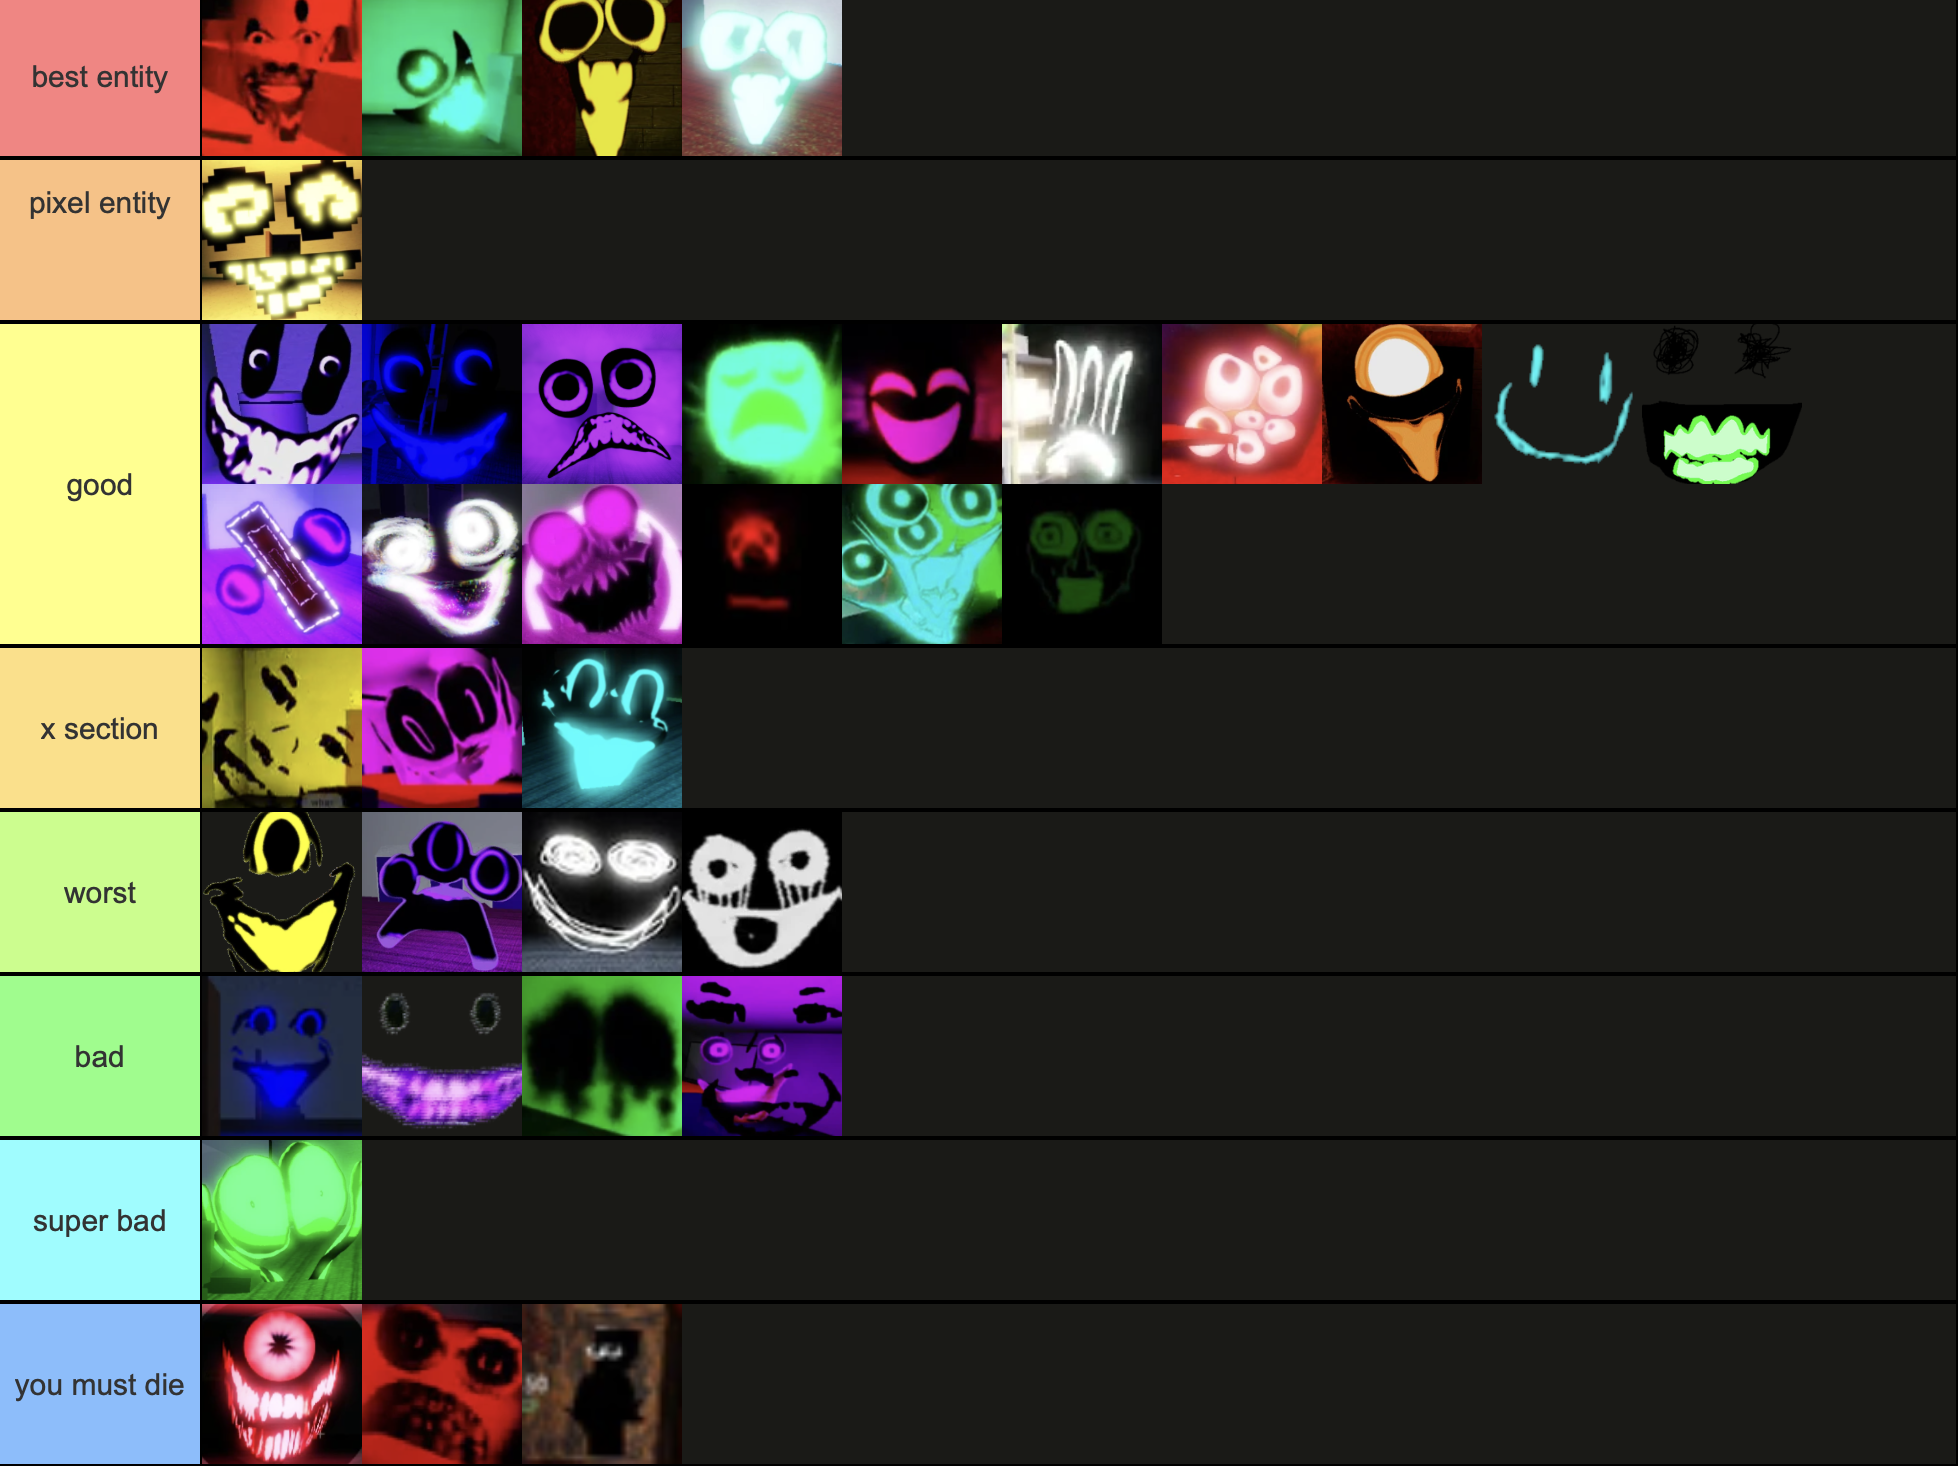
Task: Click the red entity in 'best entity' tier
Action: [x=282, y=79]
